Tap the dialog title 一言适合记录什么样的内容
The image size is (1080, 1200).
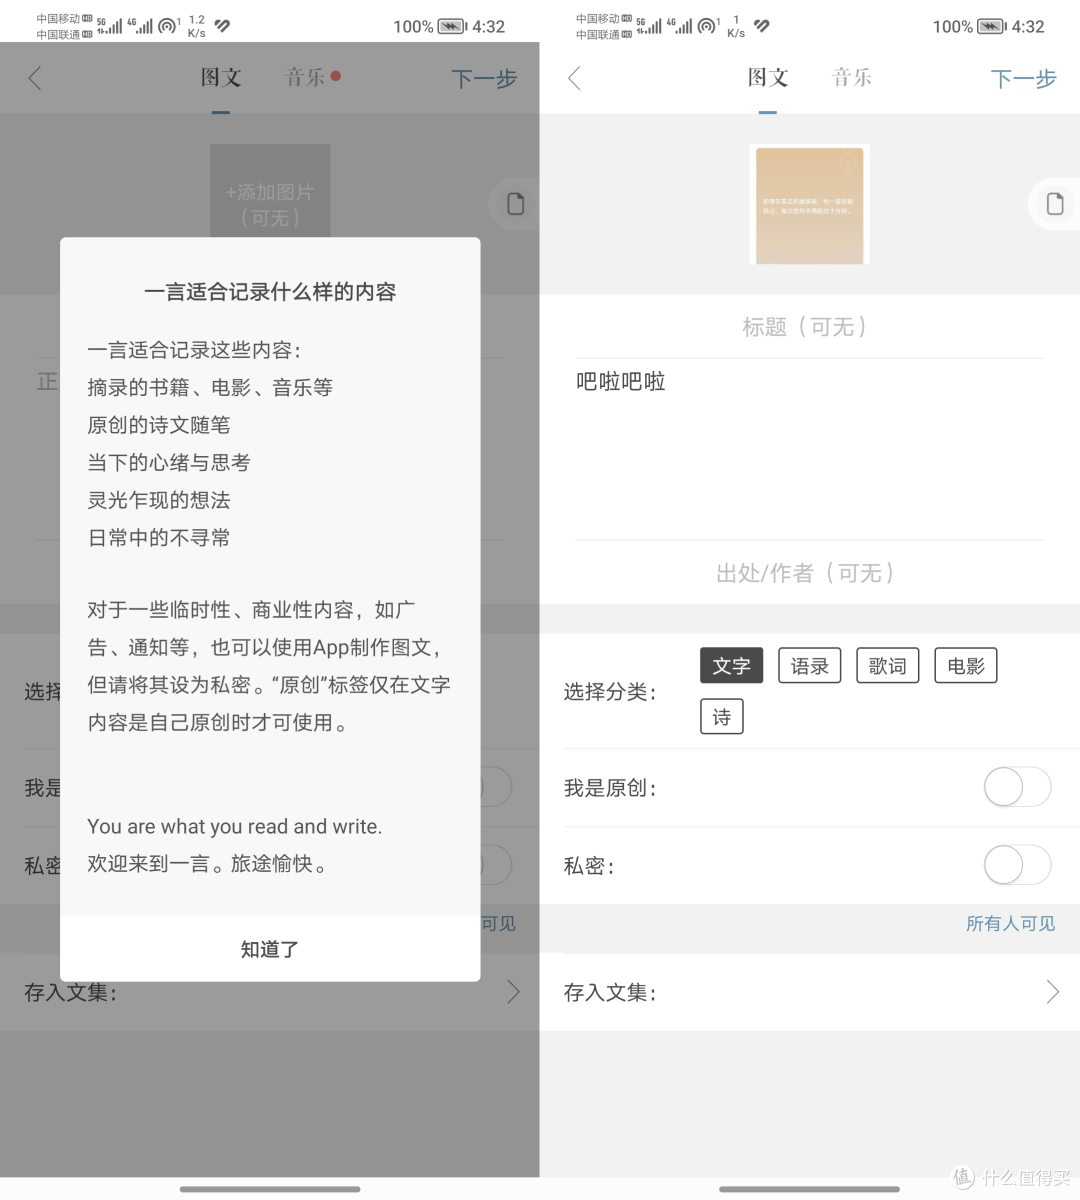tap(270, 292)
